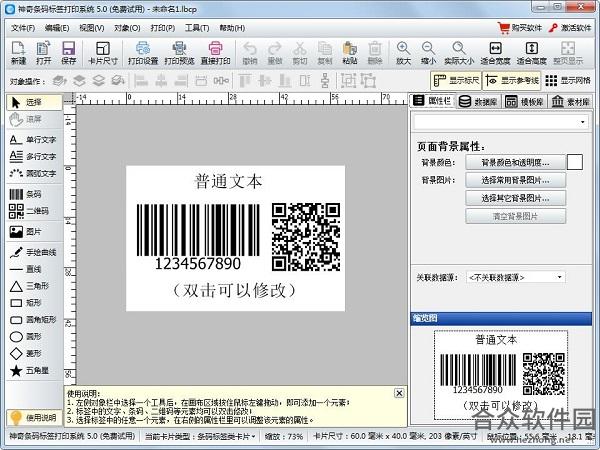Open the 对象(O) menu
The width and height of the screenshot is (600, 450).
tap(127, 28)
